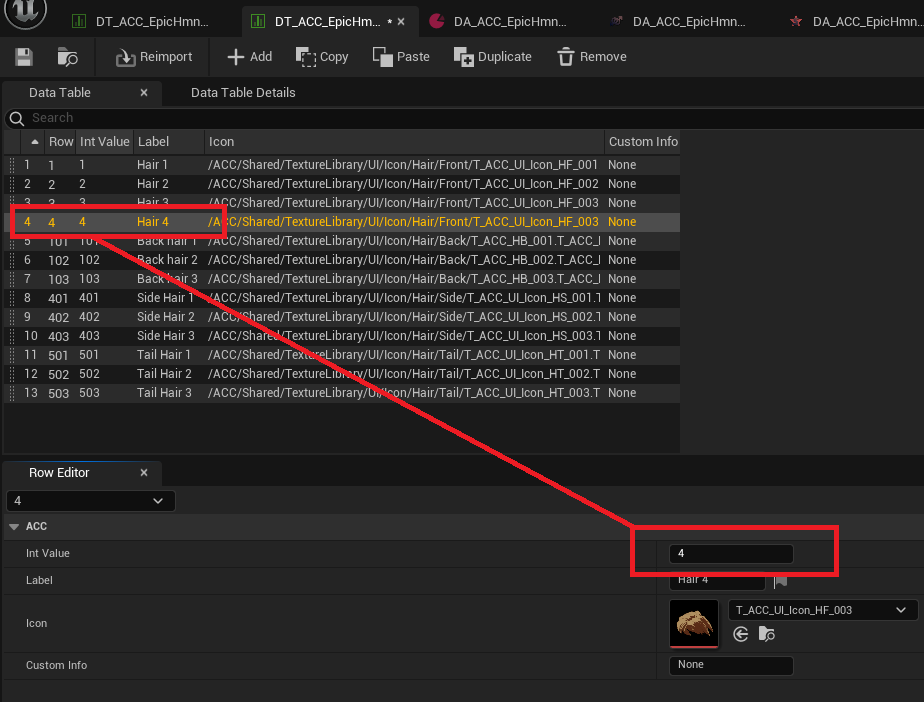Click the hair icon thumbnail preview

click(x=693, y=622)
